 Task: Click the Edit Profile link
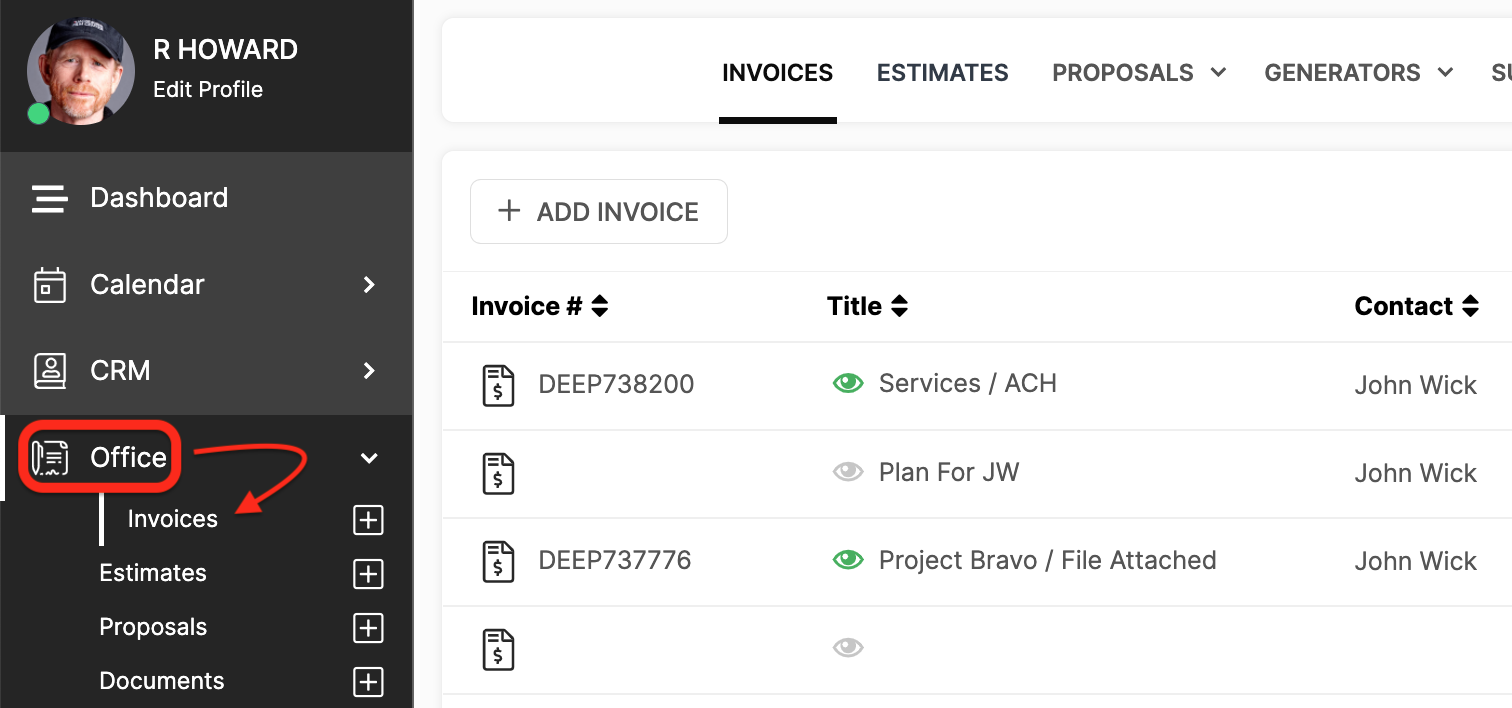(x=208, y=89)
